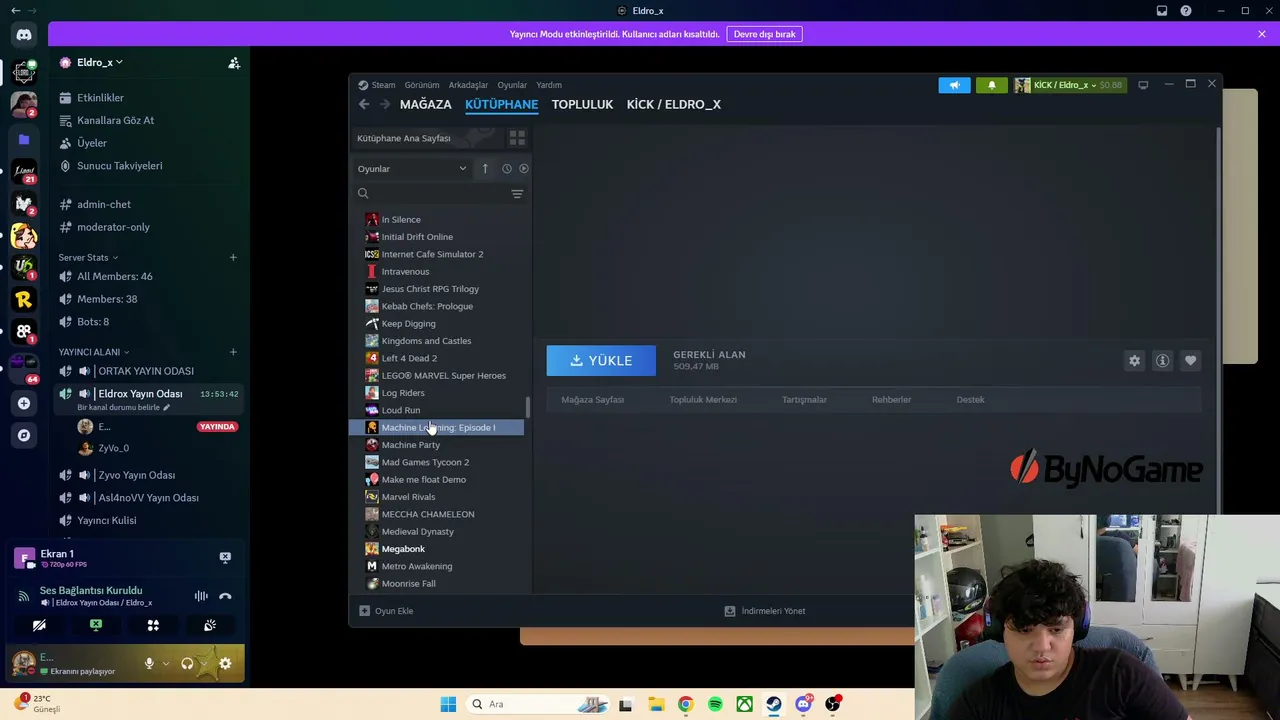Go back in Steam navigation
Viewport: 1280px width, 720px height.
(364, 104)
